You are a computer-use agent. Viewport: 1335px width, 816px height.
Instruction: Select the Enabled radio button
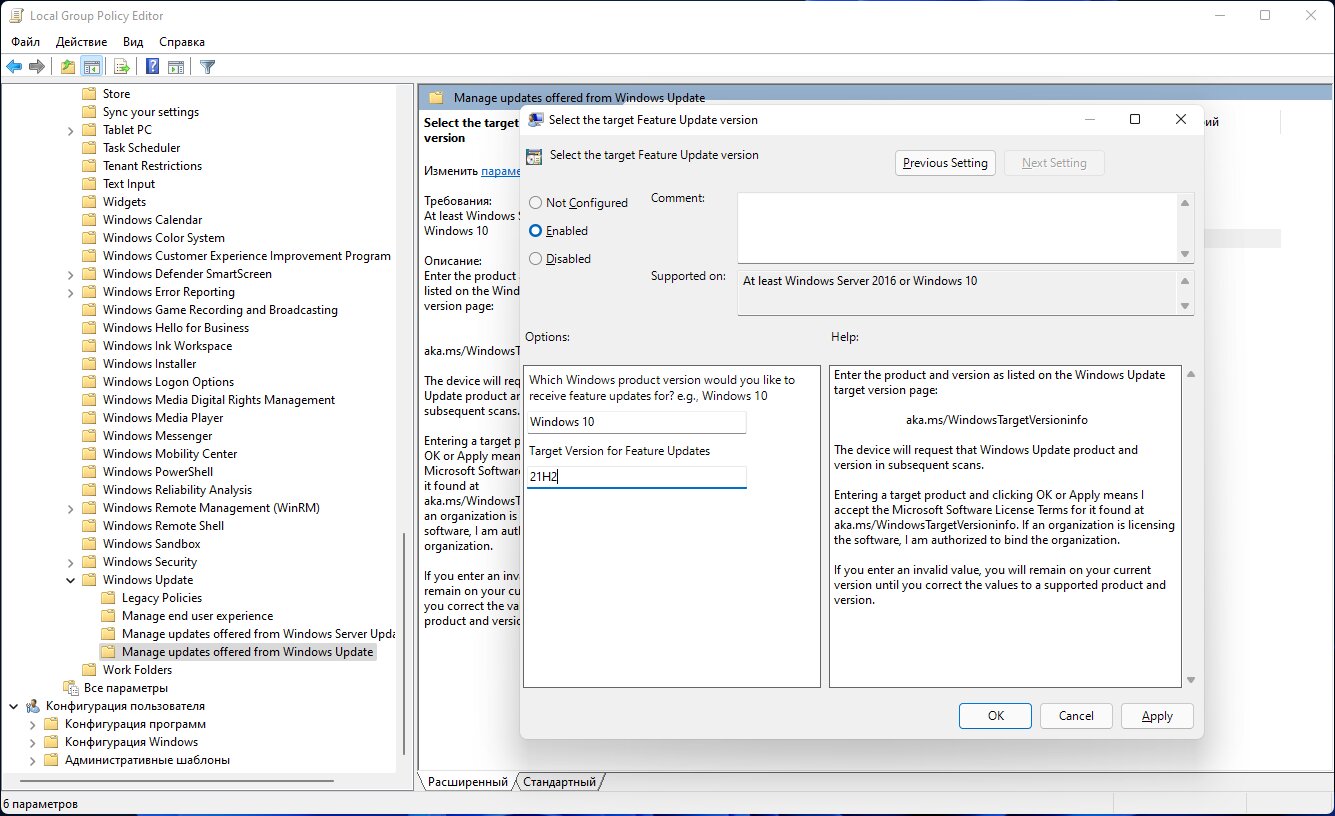click(536, 231)
